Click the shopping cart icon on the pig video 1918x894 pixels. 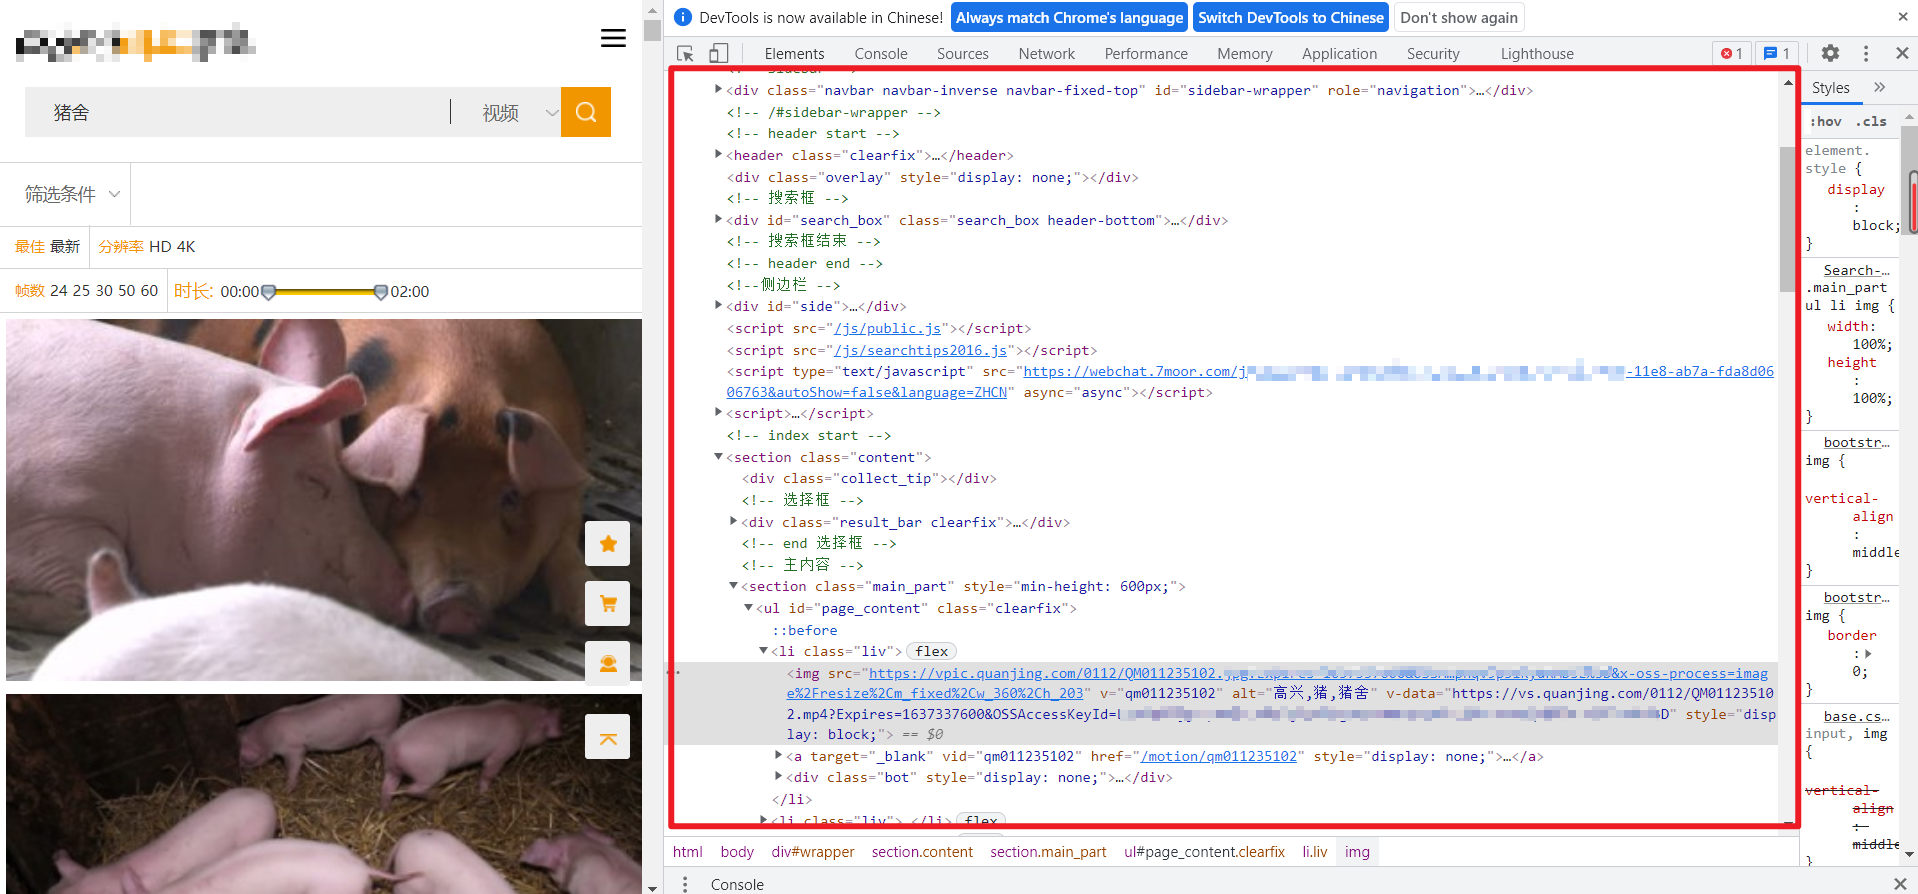608,604
